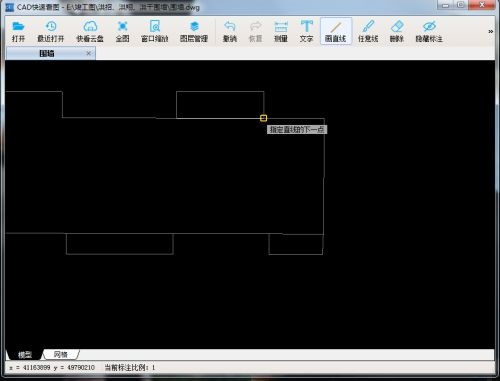Undo the last action with 撤销

(x=230, y=31)
